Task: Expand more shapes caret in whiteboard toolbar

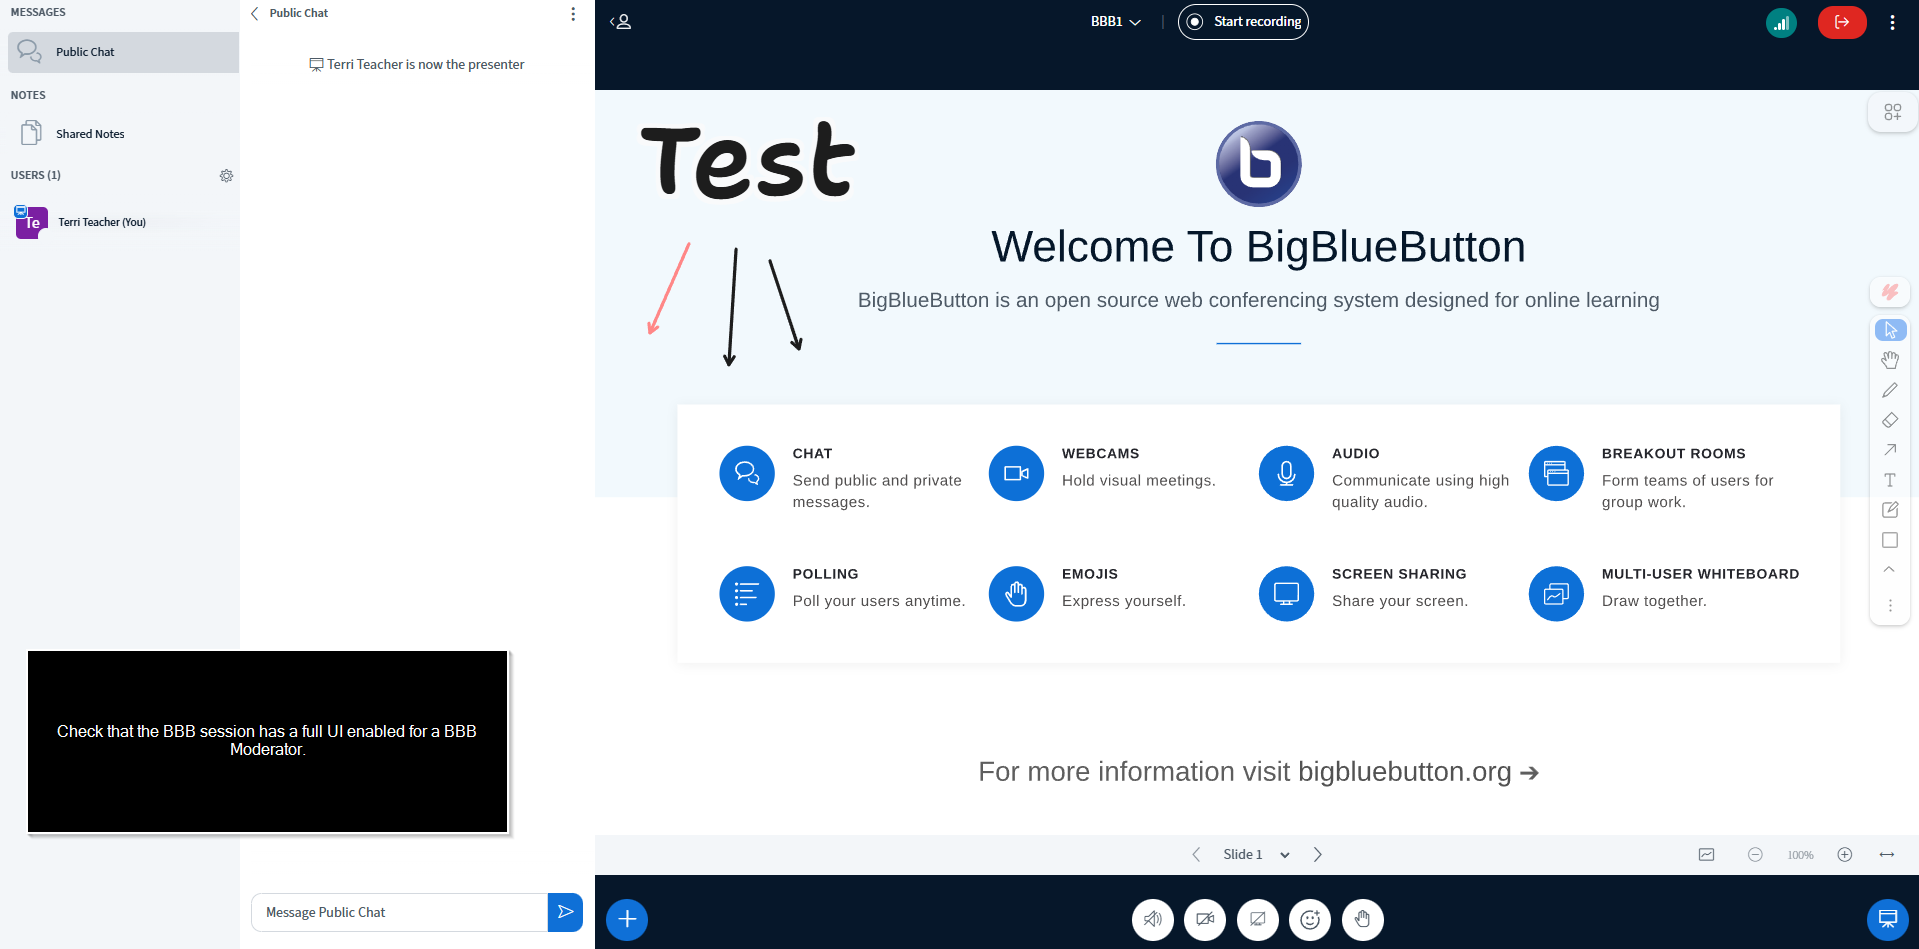Action: coord(1889,569)
